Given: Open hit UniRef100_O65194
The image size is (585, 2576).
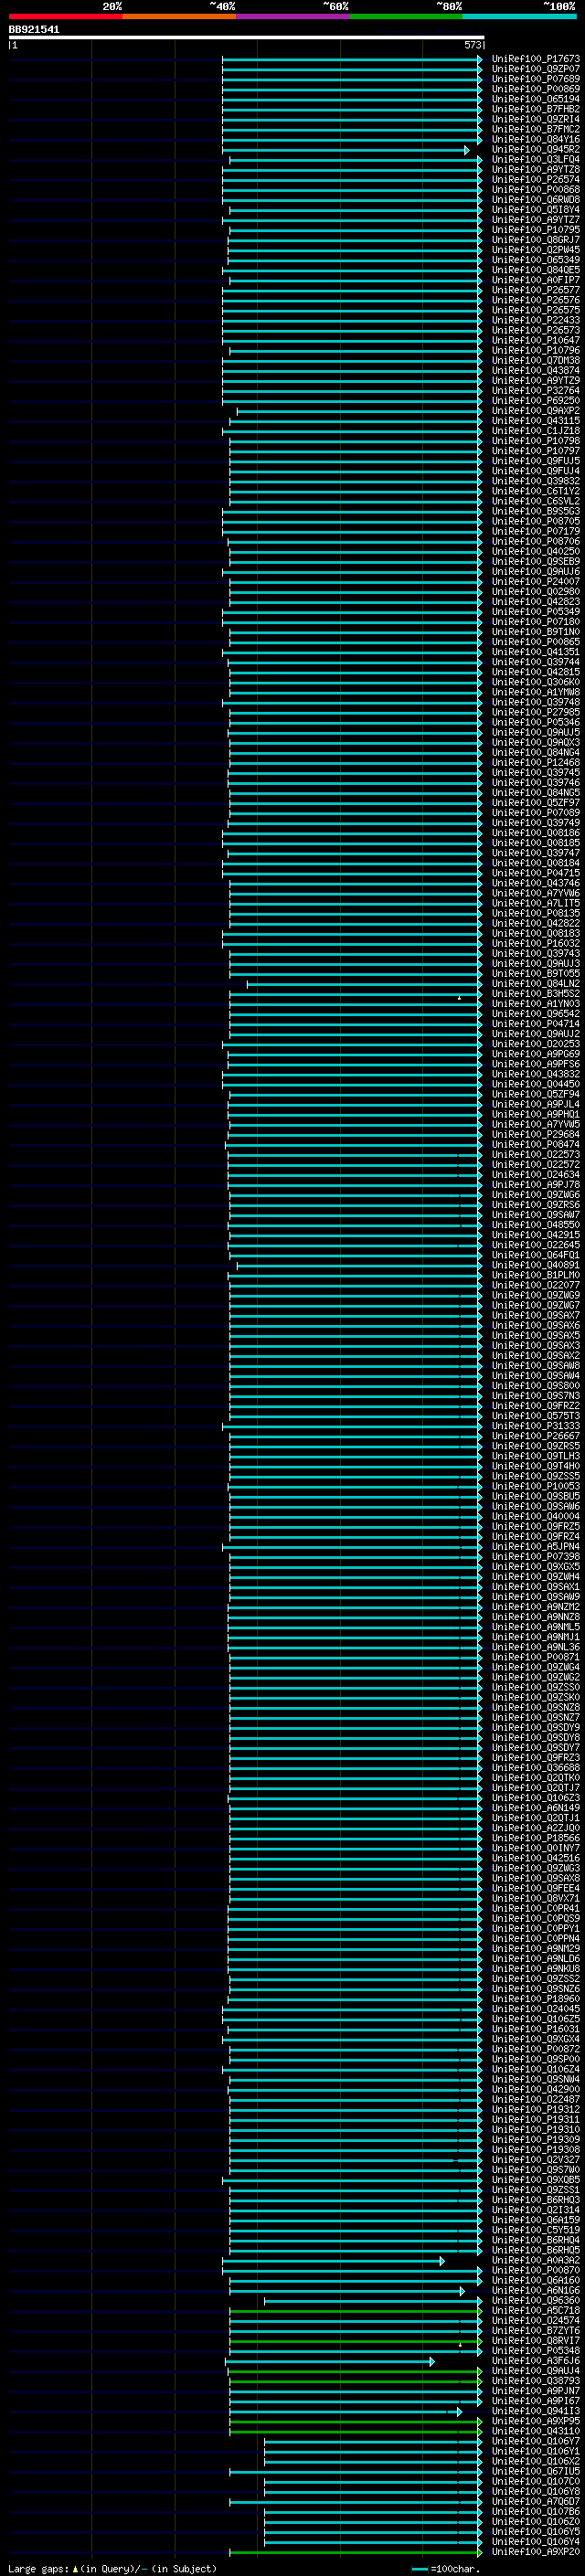Looking at the screenshot, I should [536, 99].
